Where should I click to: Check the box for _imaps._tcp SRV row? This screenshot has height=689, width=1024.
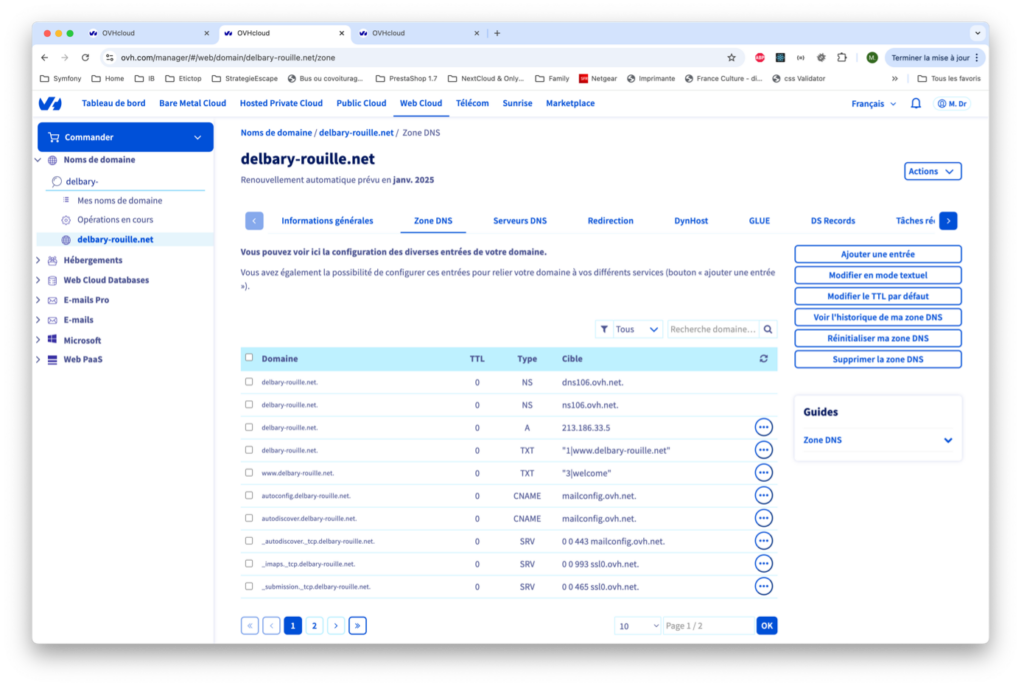(249, 564)
